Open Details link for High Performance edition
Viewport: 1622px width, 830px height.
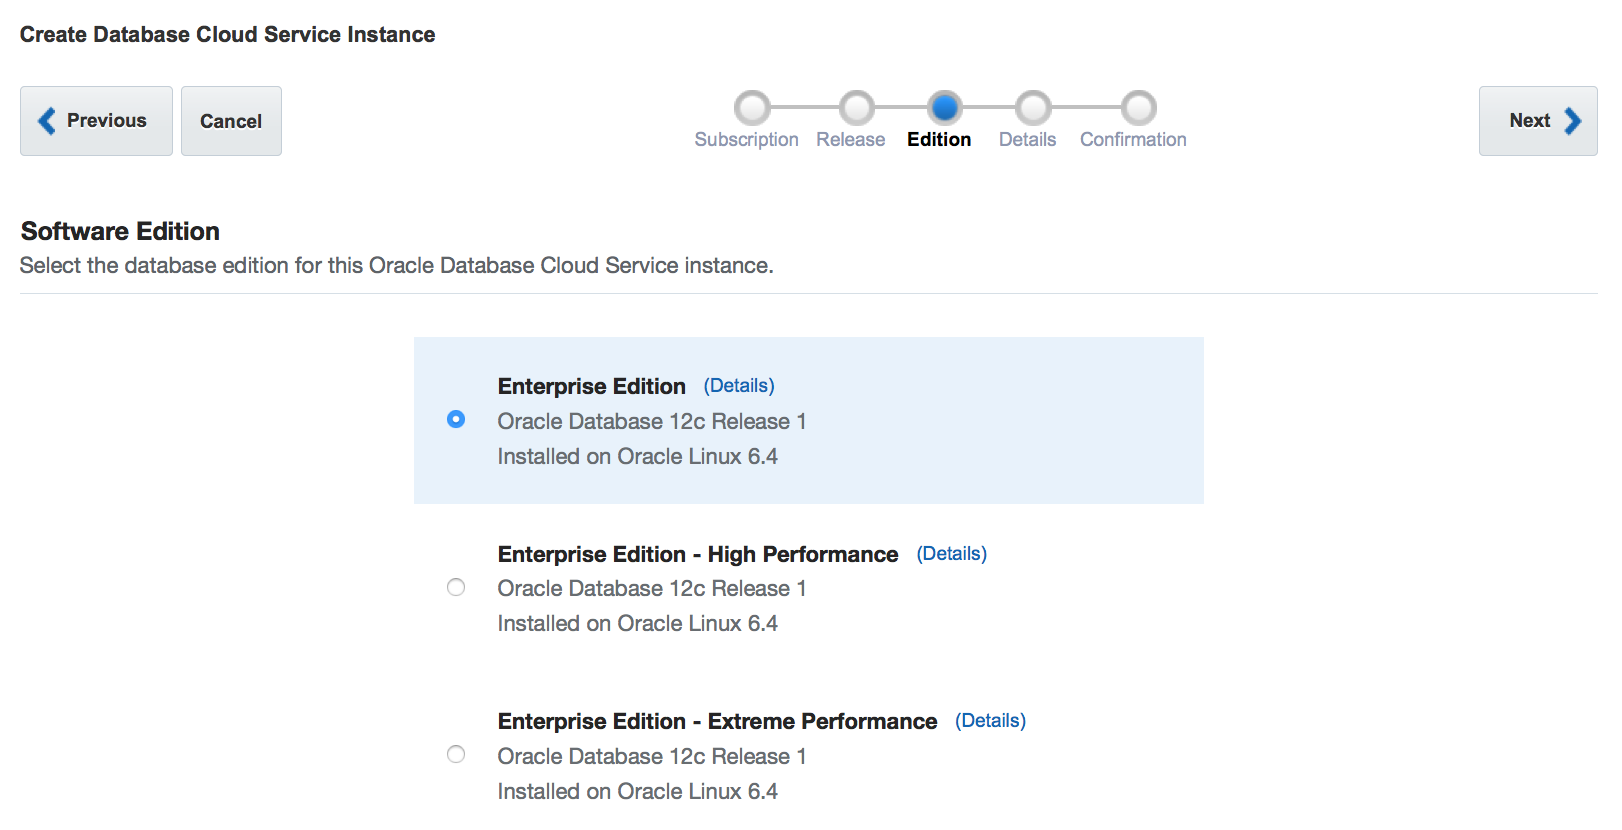pyautogui.click(x=952, y=554)
